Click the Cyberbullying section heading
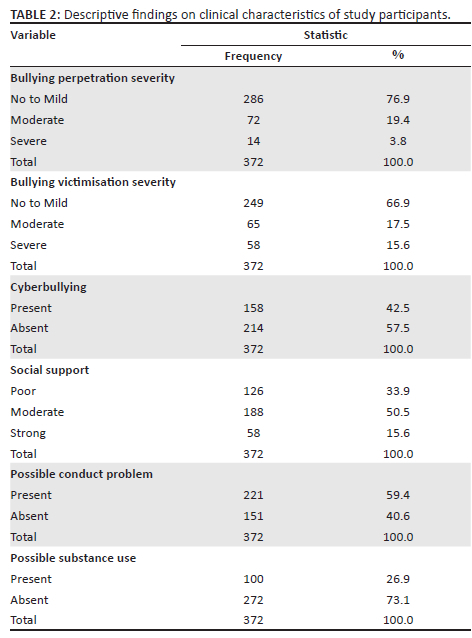Image resolution: width=472 pixels, height=638 pixels. (48, 287)
